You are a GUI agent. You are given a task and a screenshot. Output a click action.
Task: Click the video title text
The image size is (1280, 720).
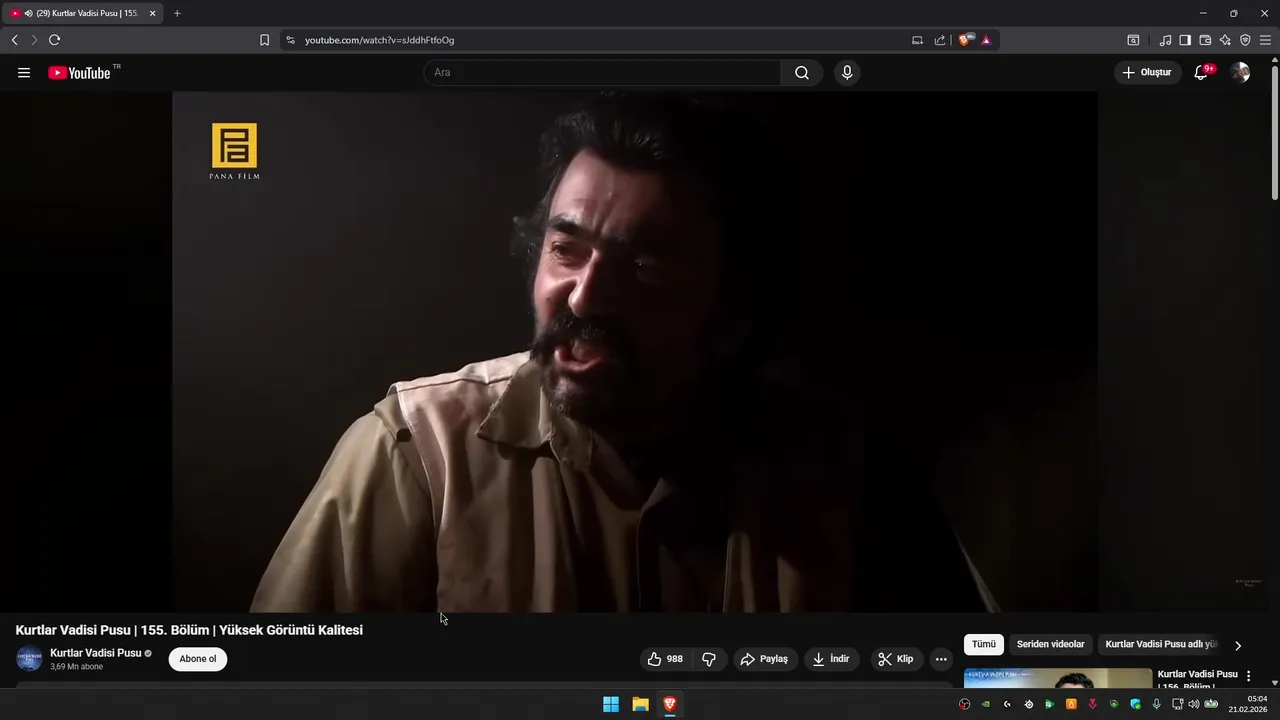click(x=189, y=630)
